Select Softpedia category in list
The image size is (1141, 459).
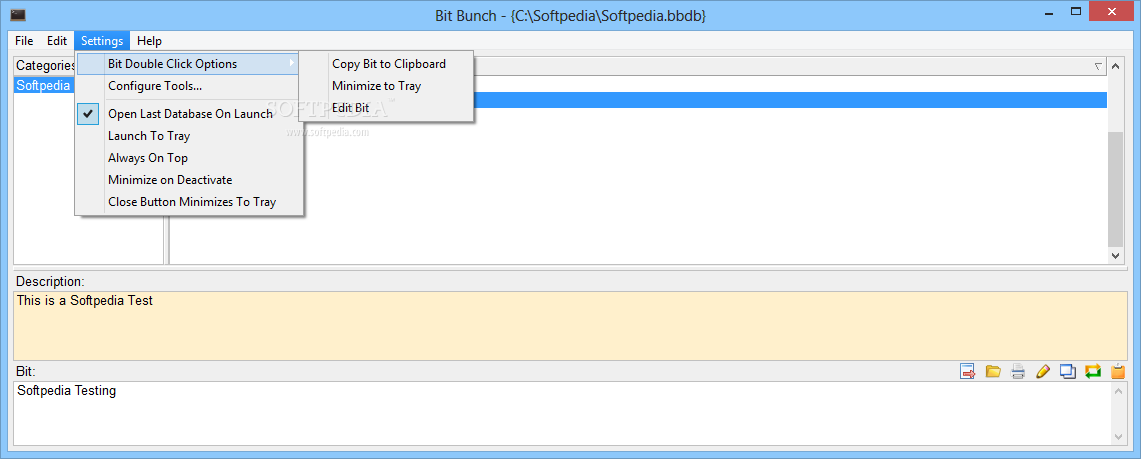tap(45, 85)
